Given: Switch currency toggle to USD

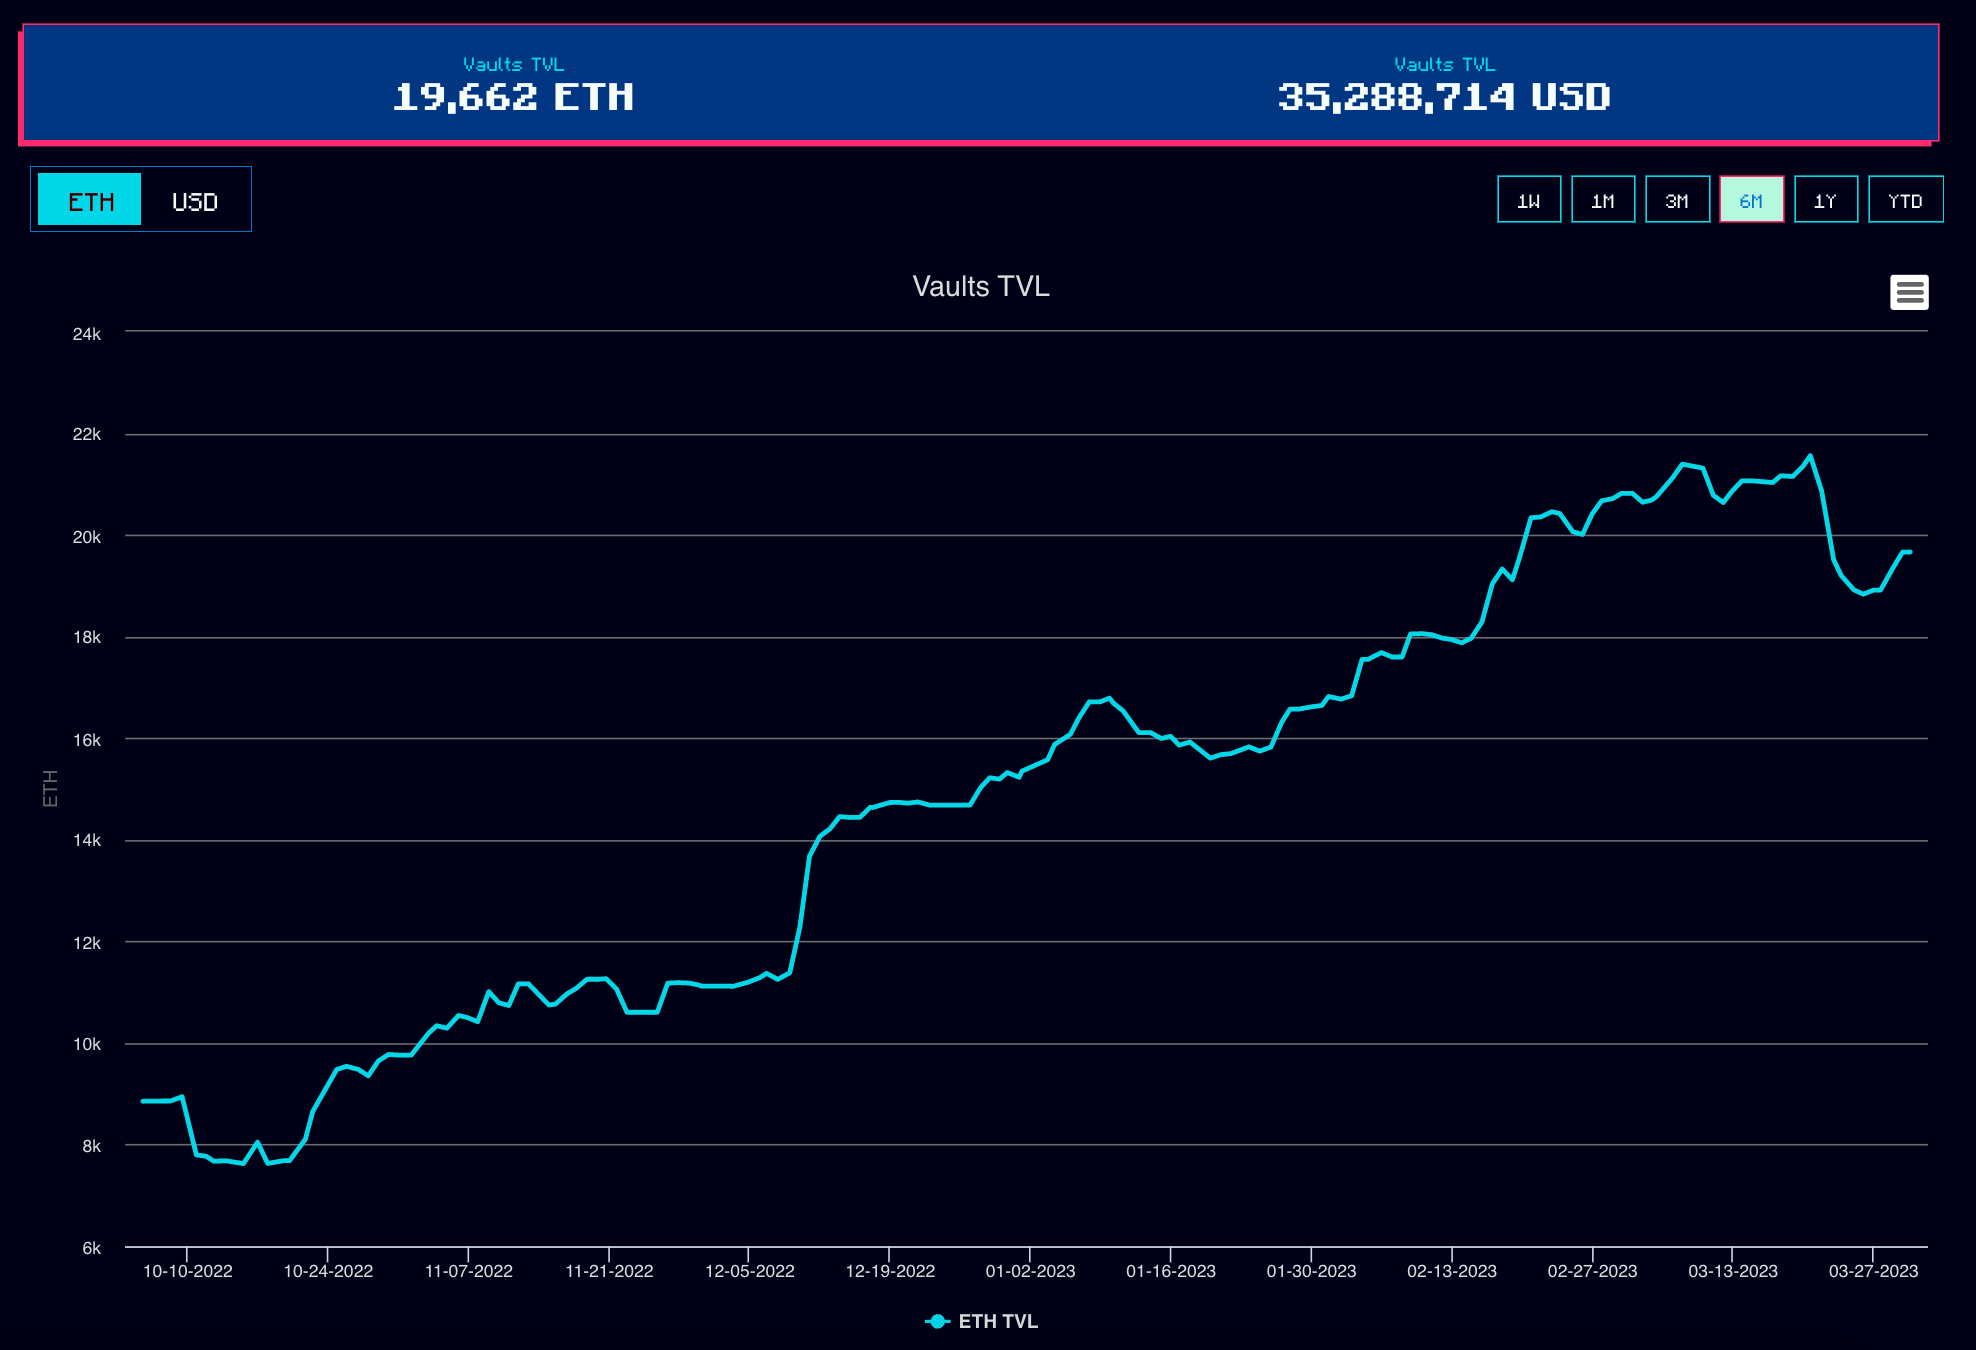Looking at the screenshot, I should point(195,200).
